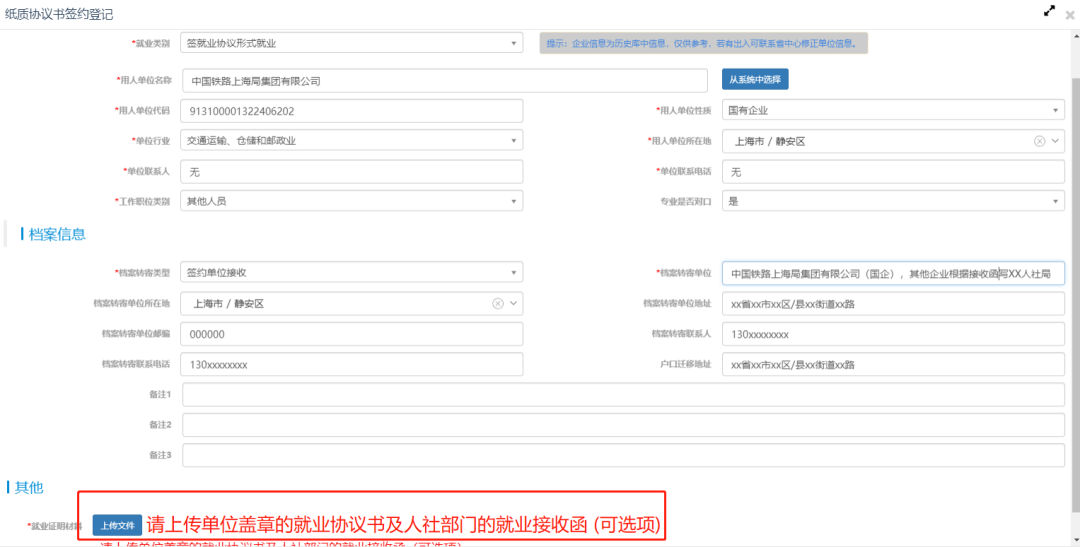Screen dimensions: 1080x547
Task: Focus the 档案转寄单位 input field
Action: 893,274
